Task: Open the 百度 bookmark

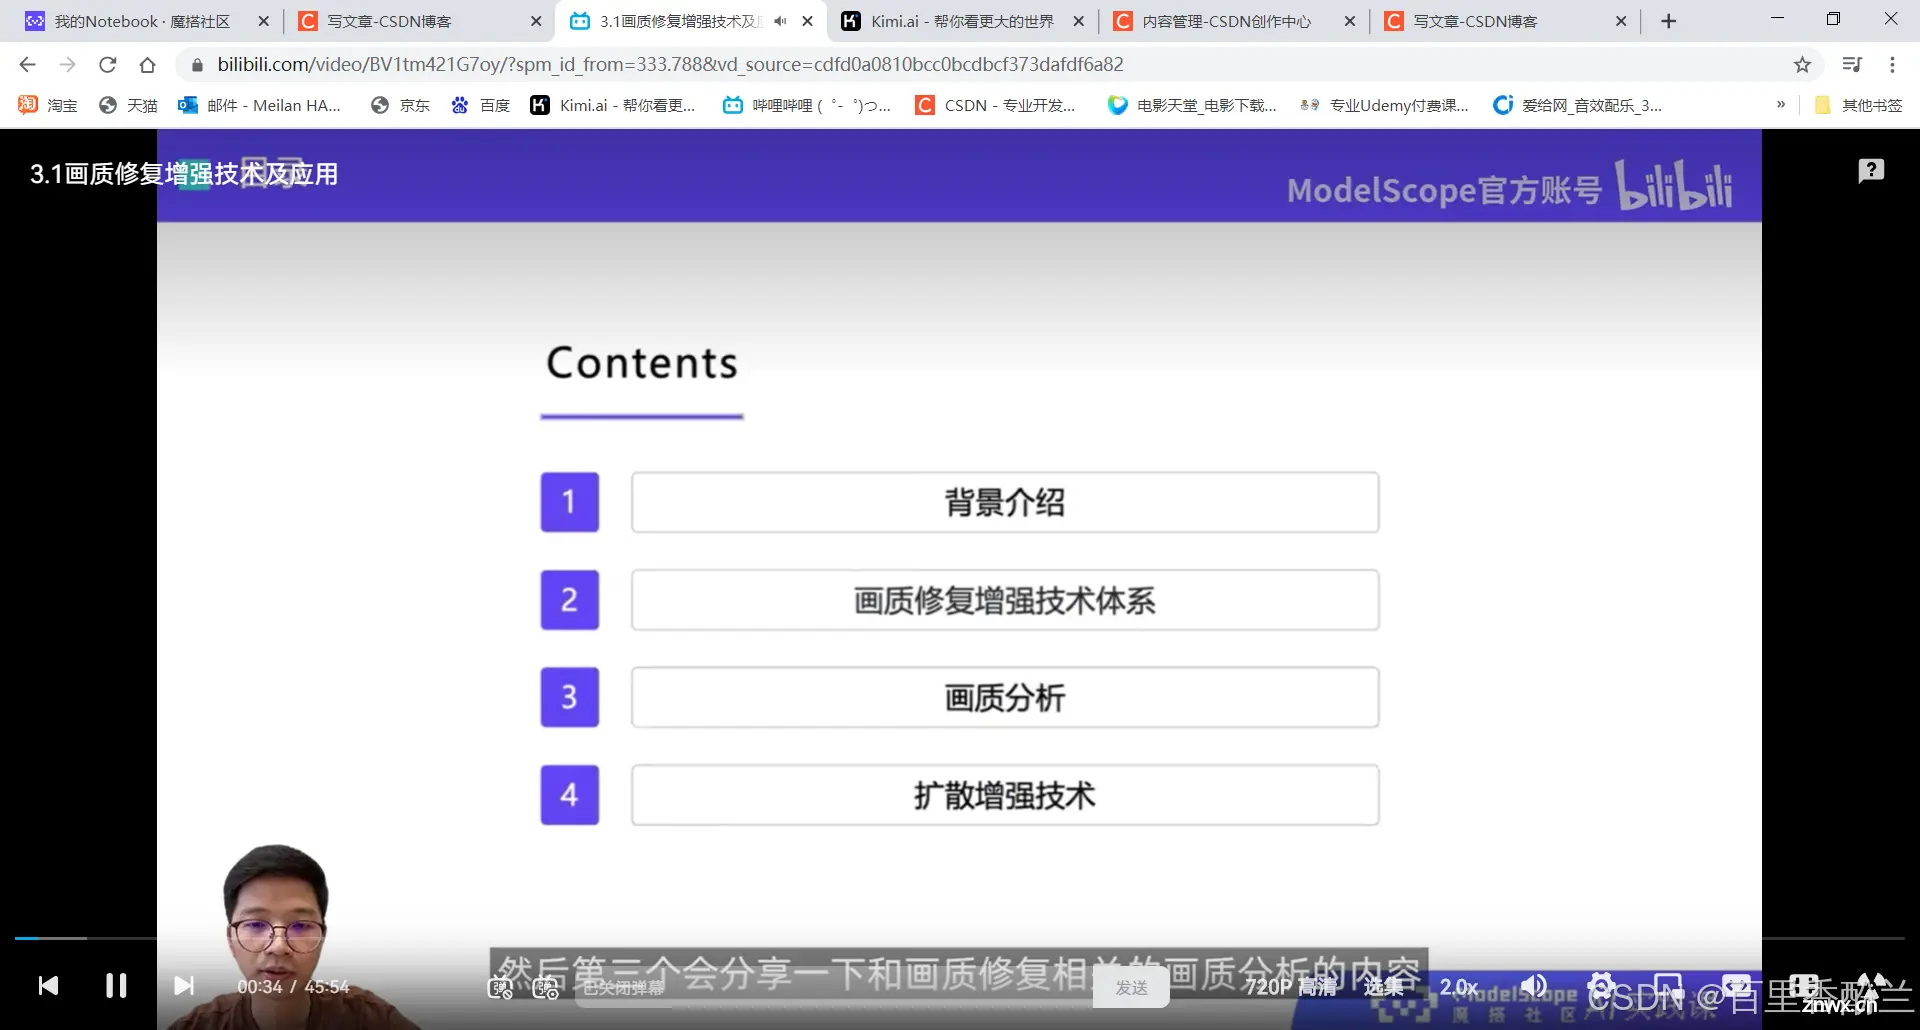Action: click(x=480, y=105)
